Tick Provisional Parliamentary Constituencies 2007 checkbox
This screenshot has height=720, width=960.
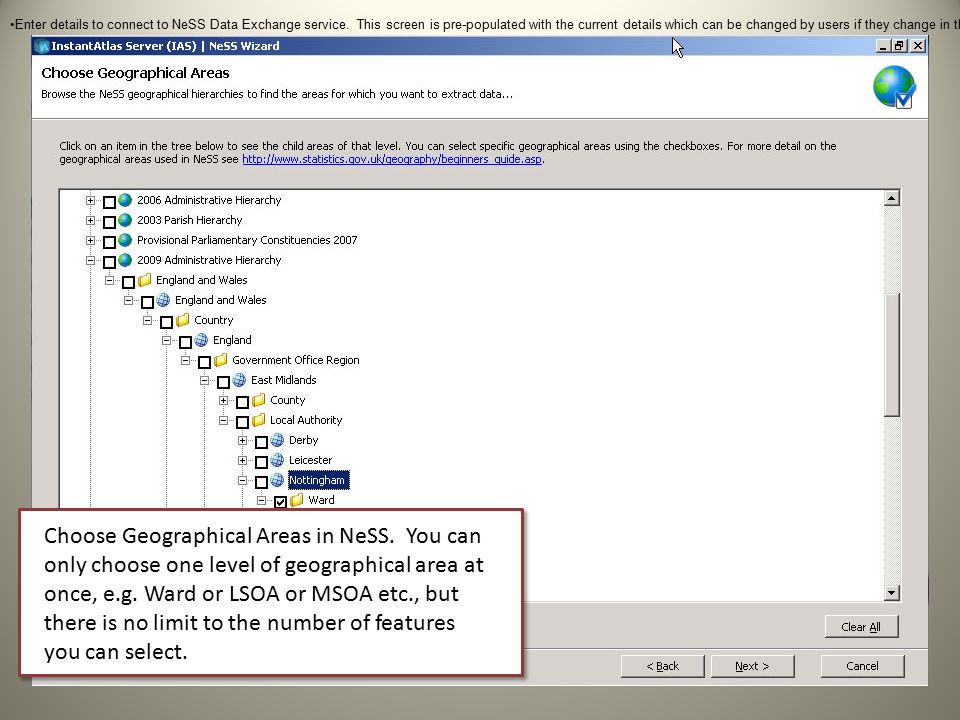[110, 242]
